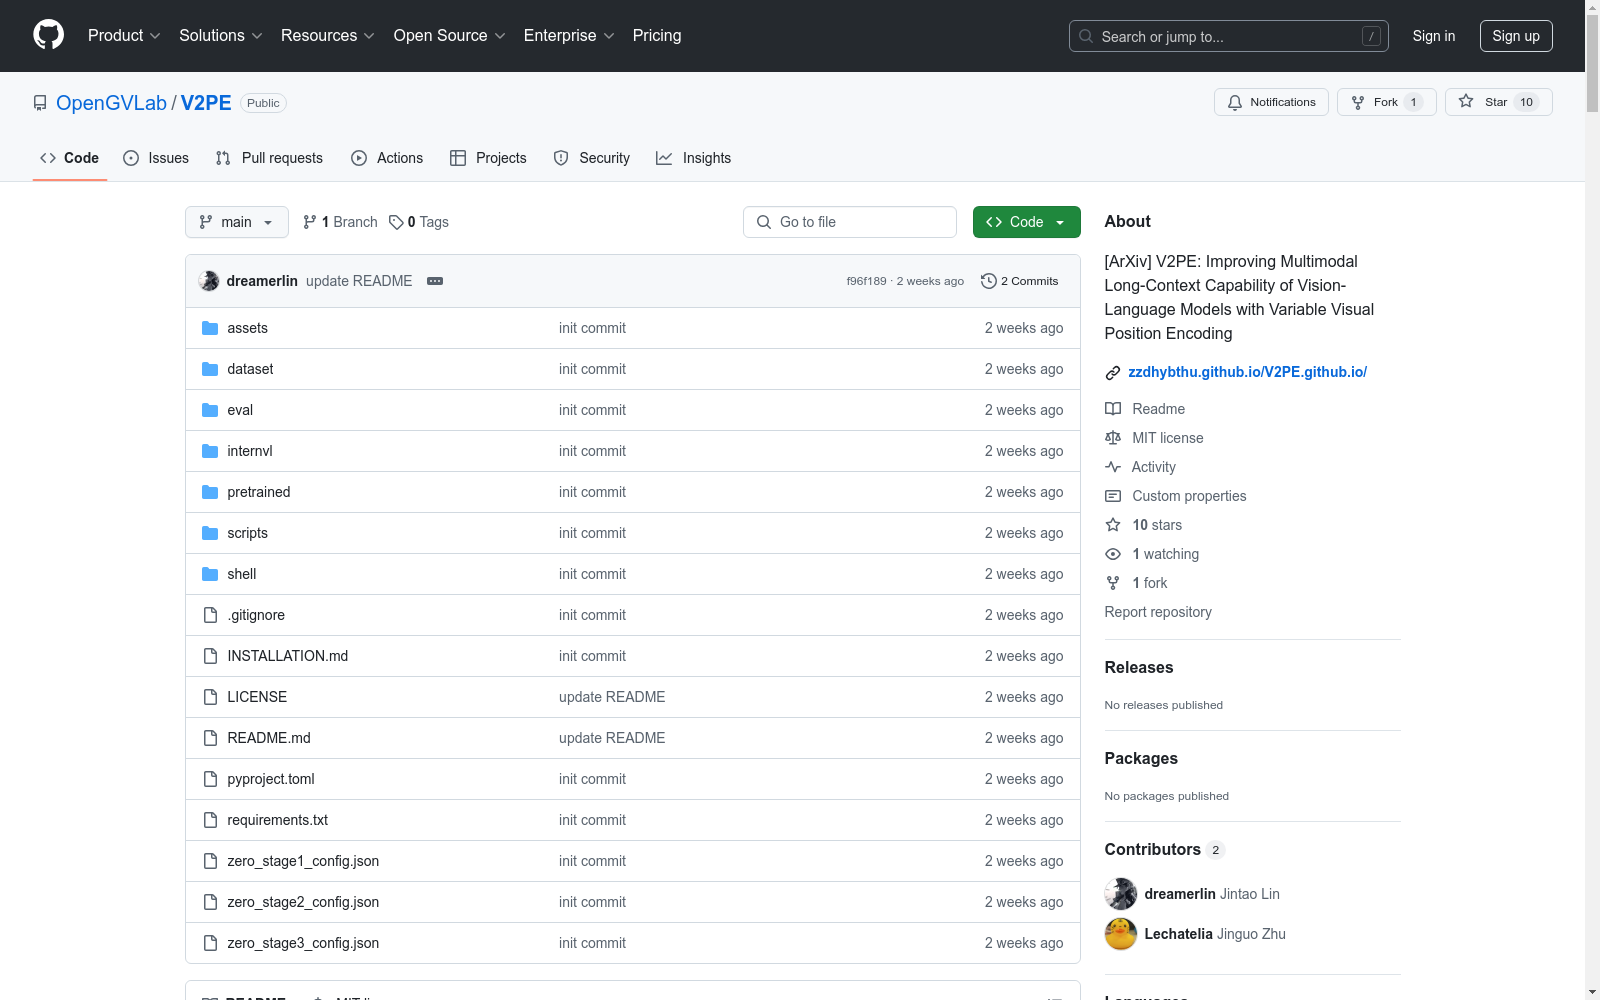Click the book icon beside Readme
Viewport: 1600px width, 1000px height.
tap(1113, 409)
